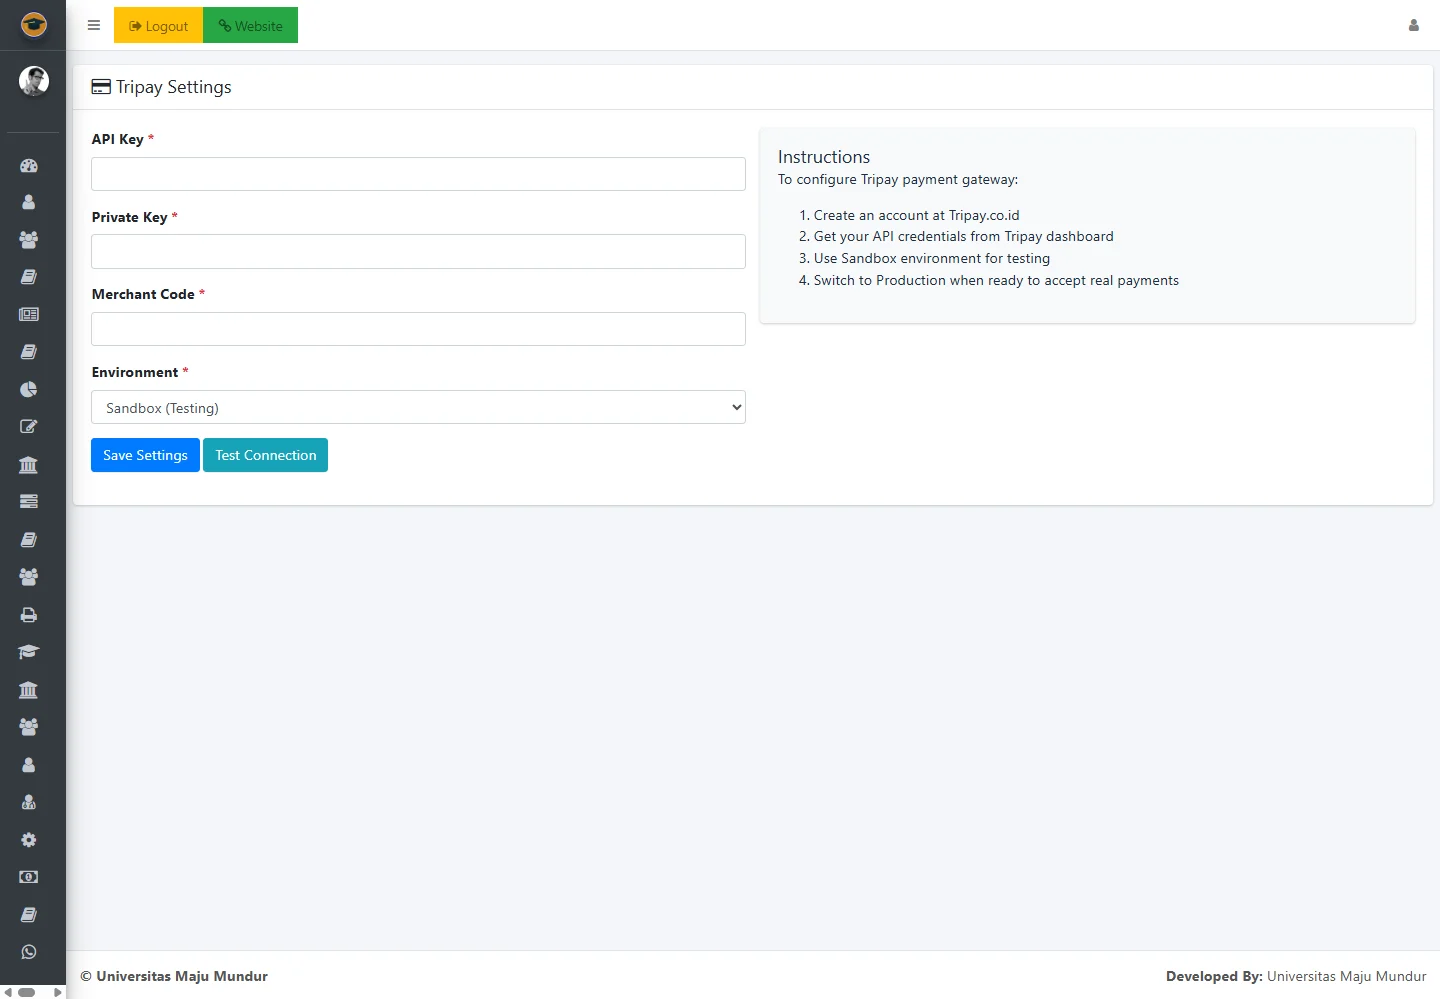
Task: Open the WhatsApp icon in sidebar
Action: (29, 952)
